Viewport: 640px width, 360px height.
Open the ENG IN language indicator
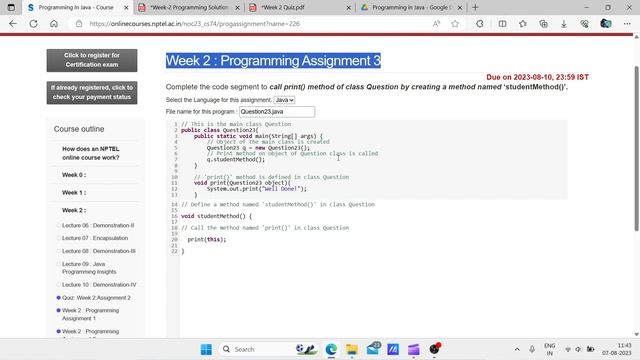[x=550, y=349]
